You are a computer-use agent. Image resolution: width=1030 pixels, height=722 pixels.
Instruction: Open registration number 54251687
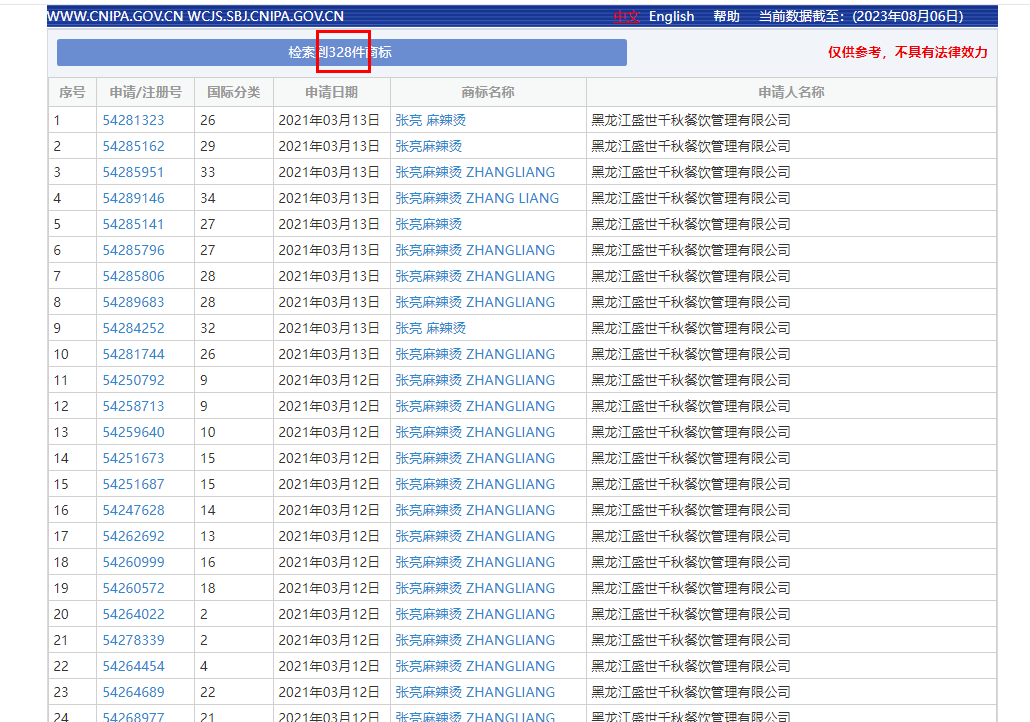coord(133,484)
